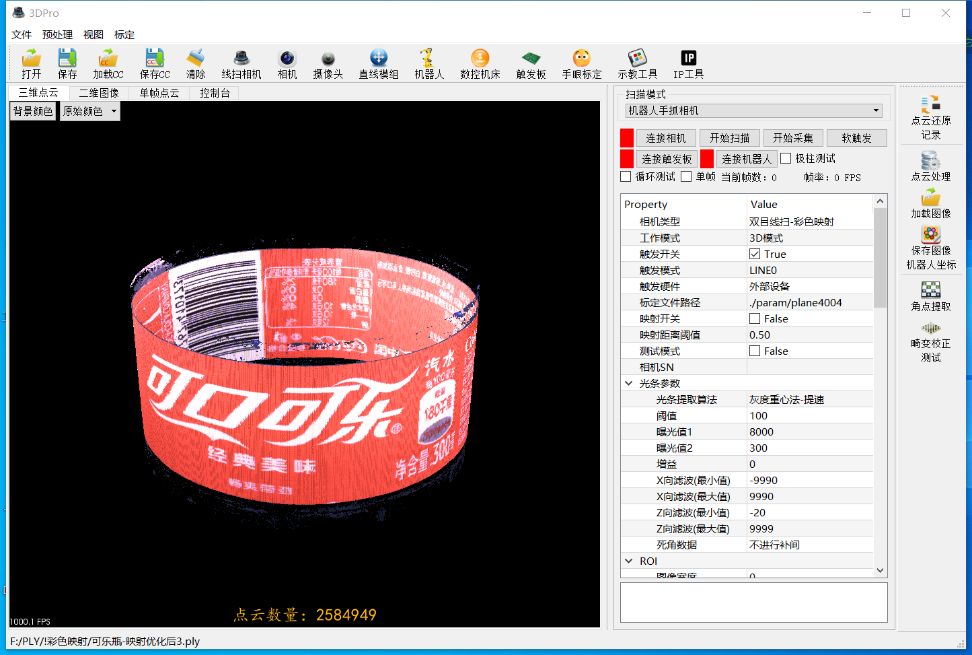972x655 pixels.
Task: Select the 光条提取算法 value 灰度重心法-提速
Action: click(x=787, y=400)
